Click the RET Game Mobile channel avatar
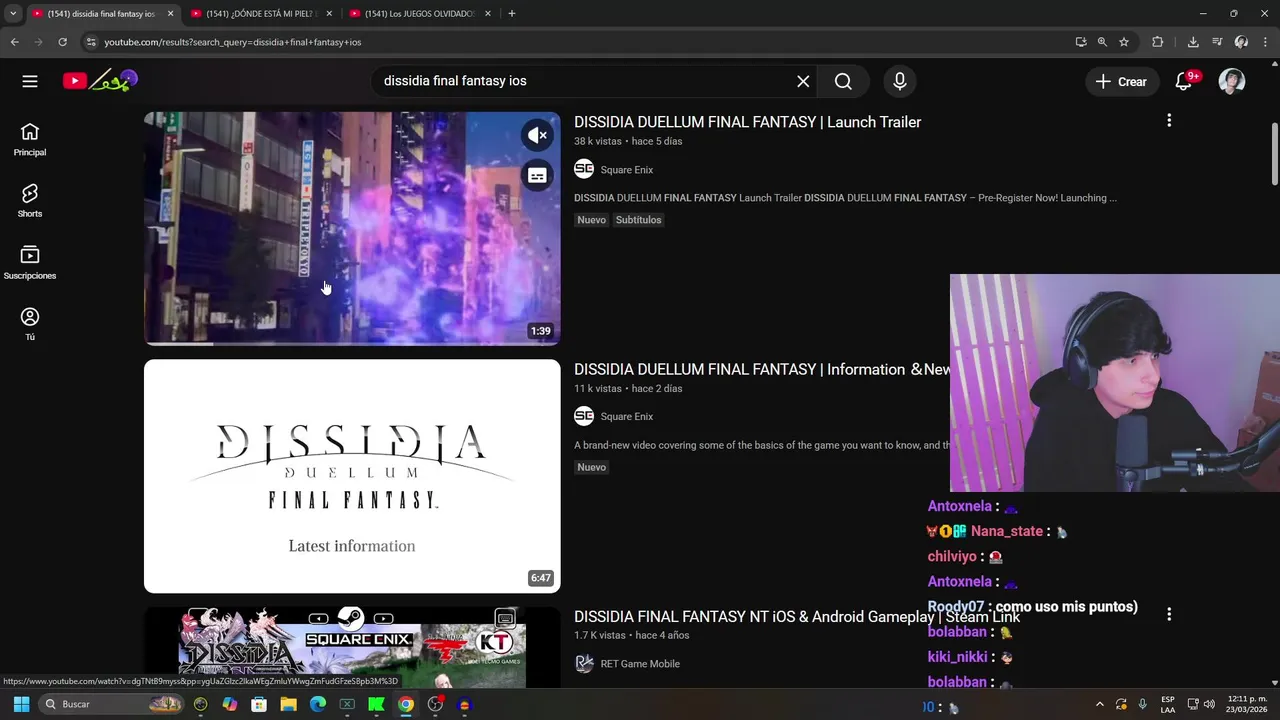 (x=584, y=663)
